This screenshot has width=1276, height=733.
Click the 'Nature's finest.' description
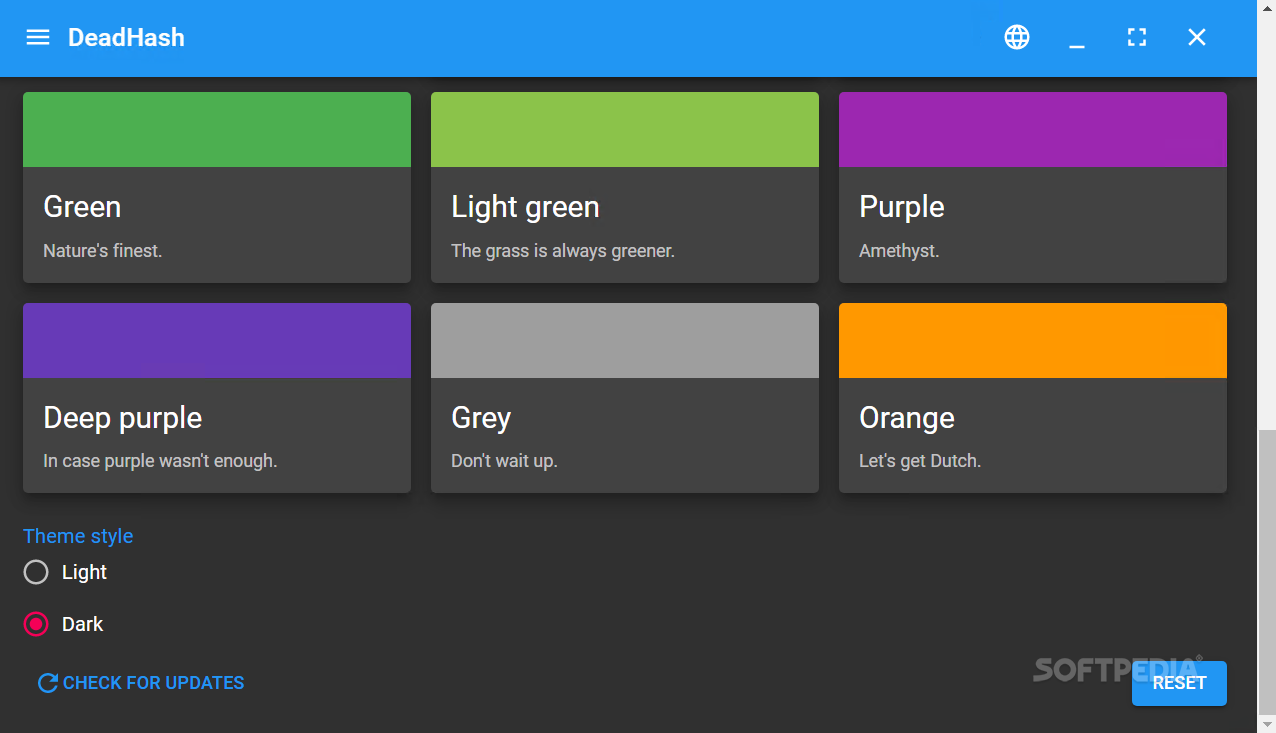coord(103,251)
